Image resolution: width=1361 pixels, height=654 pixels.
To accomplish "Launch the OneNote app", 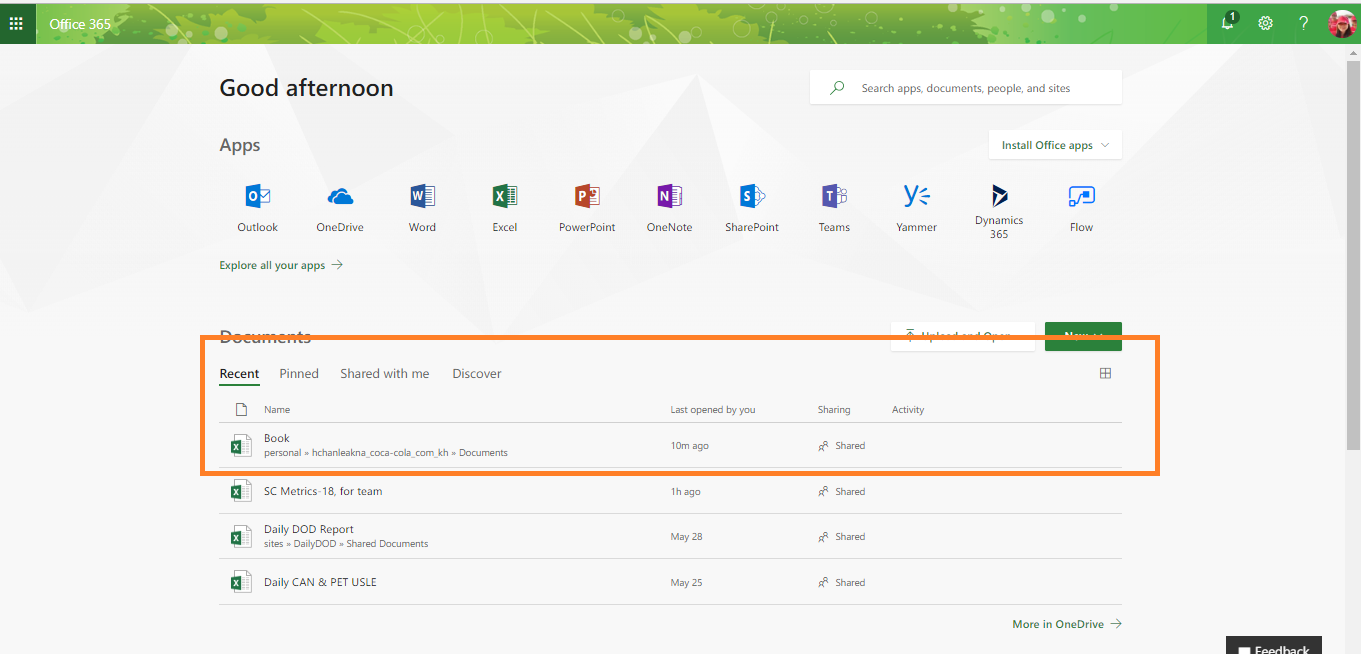I will 669,208.
